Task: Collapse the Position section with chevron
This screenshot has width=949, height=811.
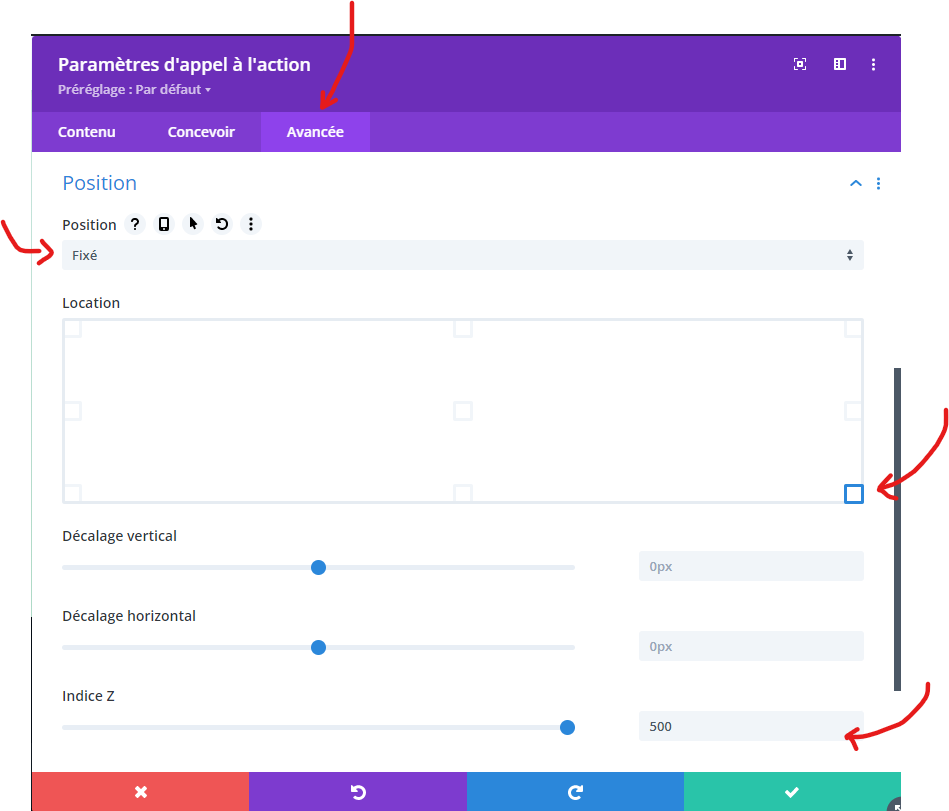Action: (x=855, y=183)
